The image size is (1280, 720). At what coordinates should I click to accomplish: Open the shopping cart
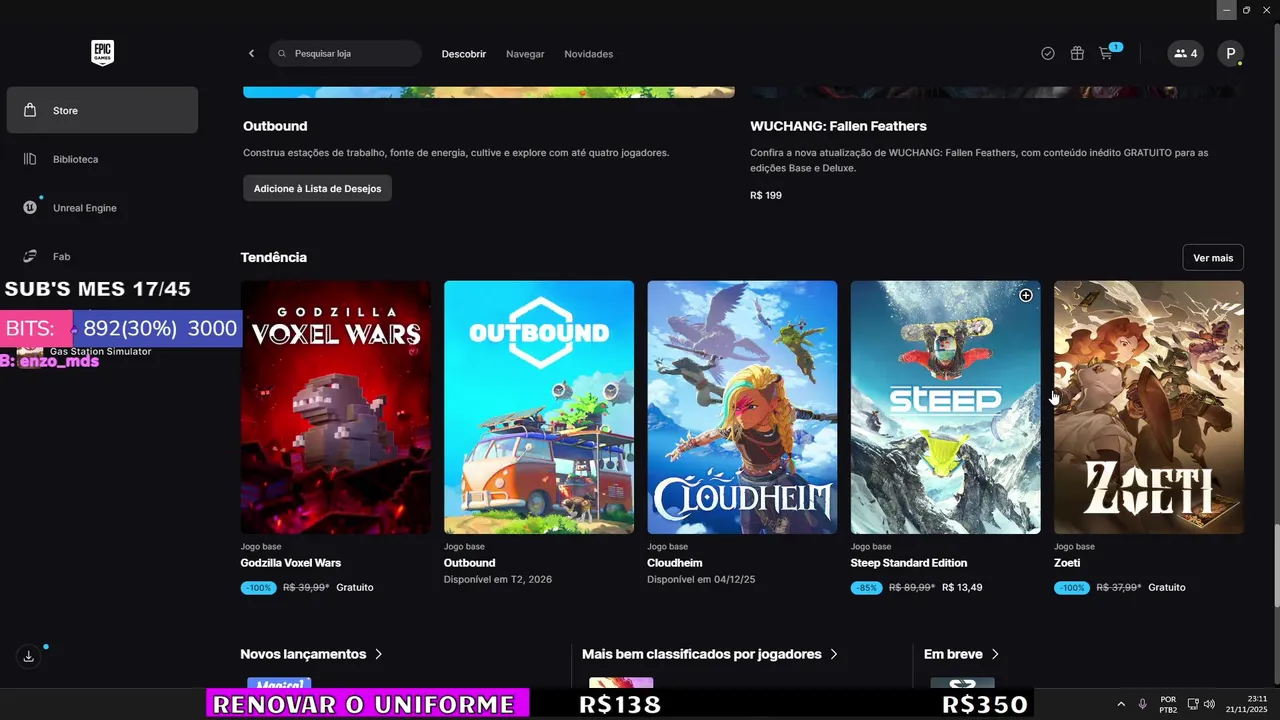click(x=1106, y=54)
